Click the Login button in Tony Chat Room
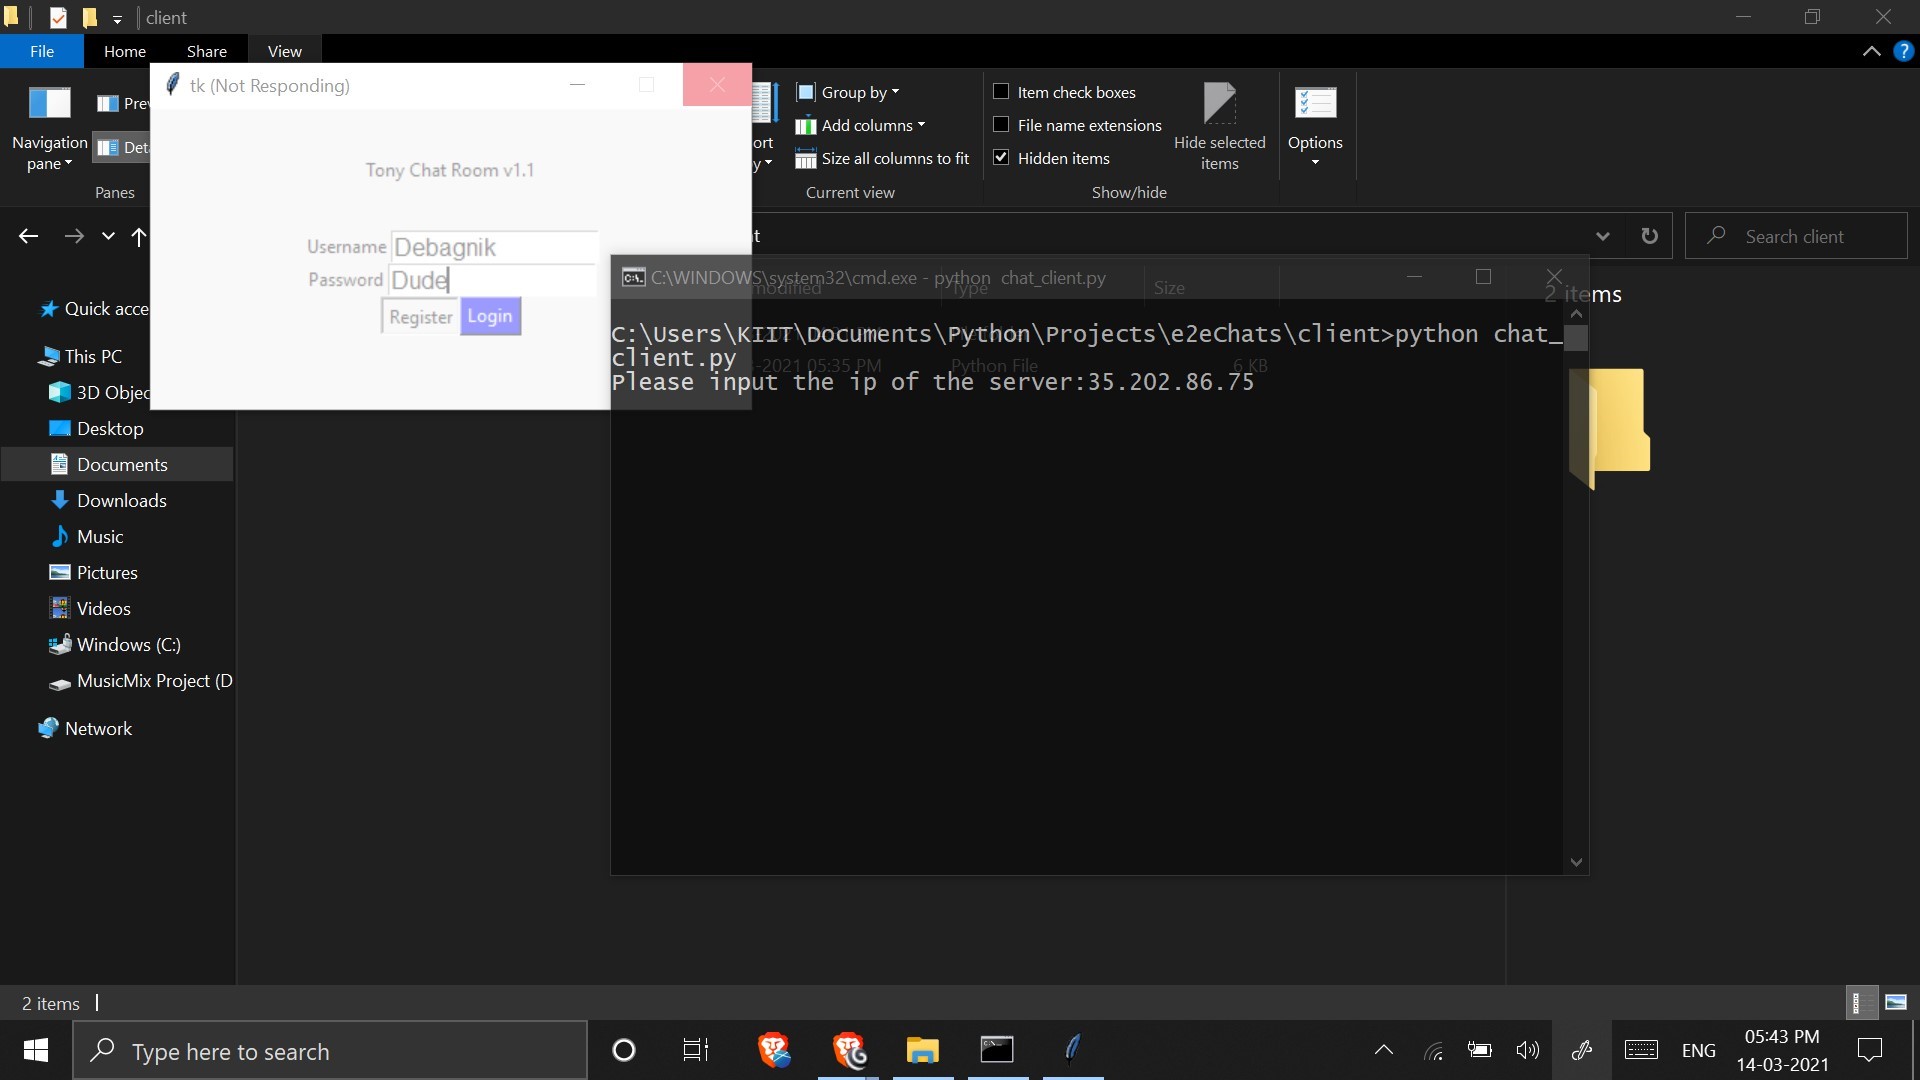1920x1080 pixels. point(490,316)
